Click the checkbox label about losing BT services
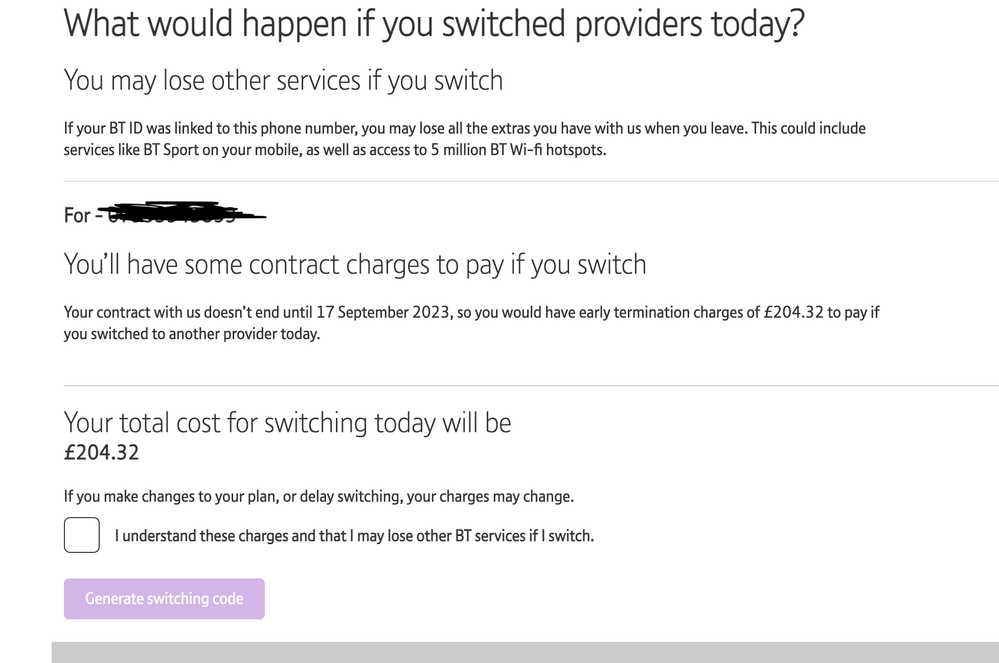Screen dimensions: 999x663 pos(354,536)
